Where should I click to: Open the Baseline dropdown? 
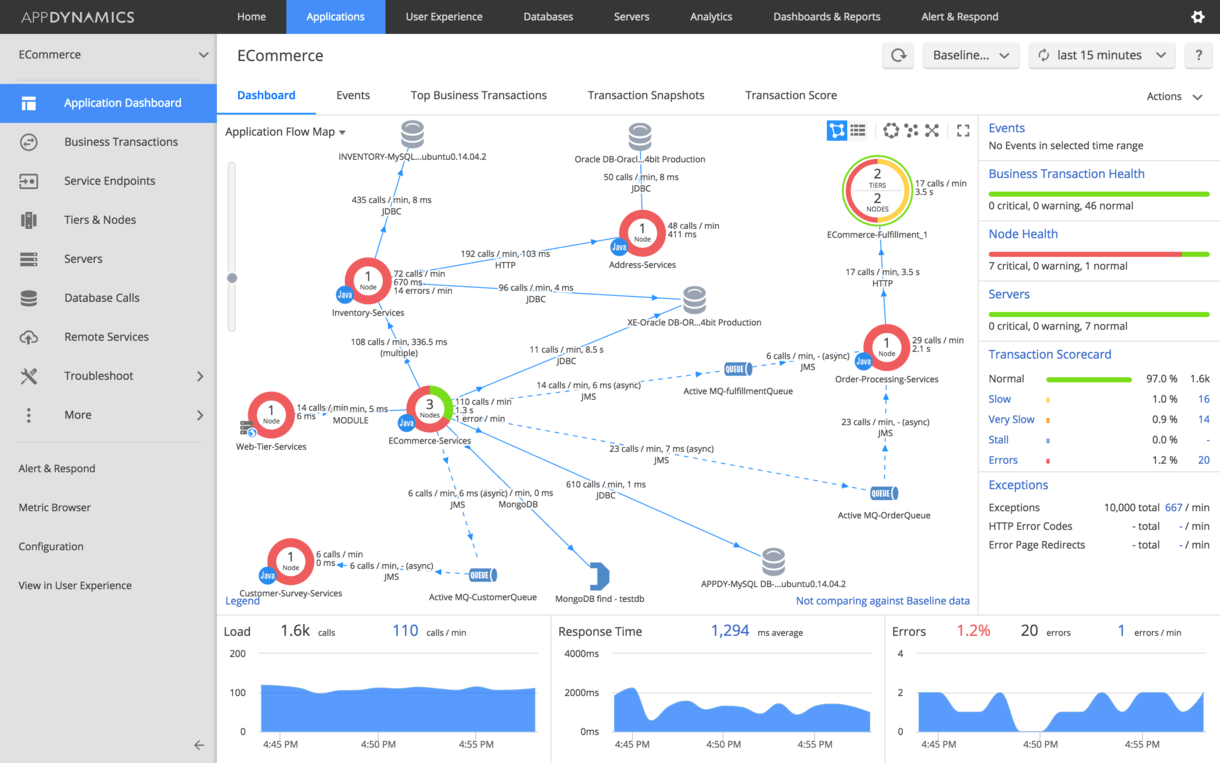tap(971, 56)
